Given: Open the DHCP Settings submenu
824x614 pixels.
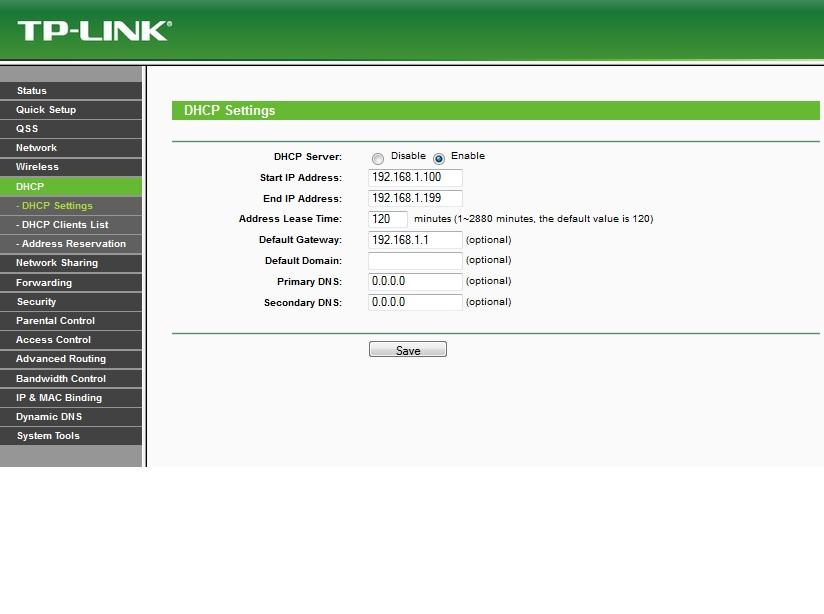Looking at the screenshot, I should coord(71,206).
